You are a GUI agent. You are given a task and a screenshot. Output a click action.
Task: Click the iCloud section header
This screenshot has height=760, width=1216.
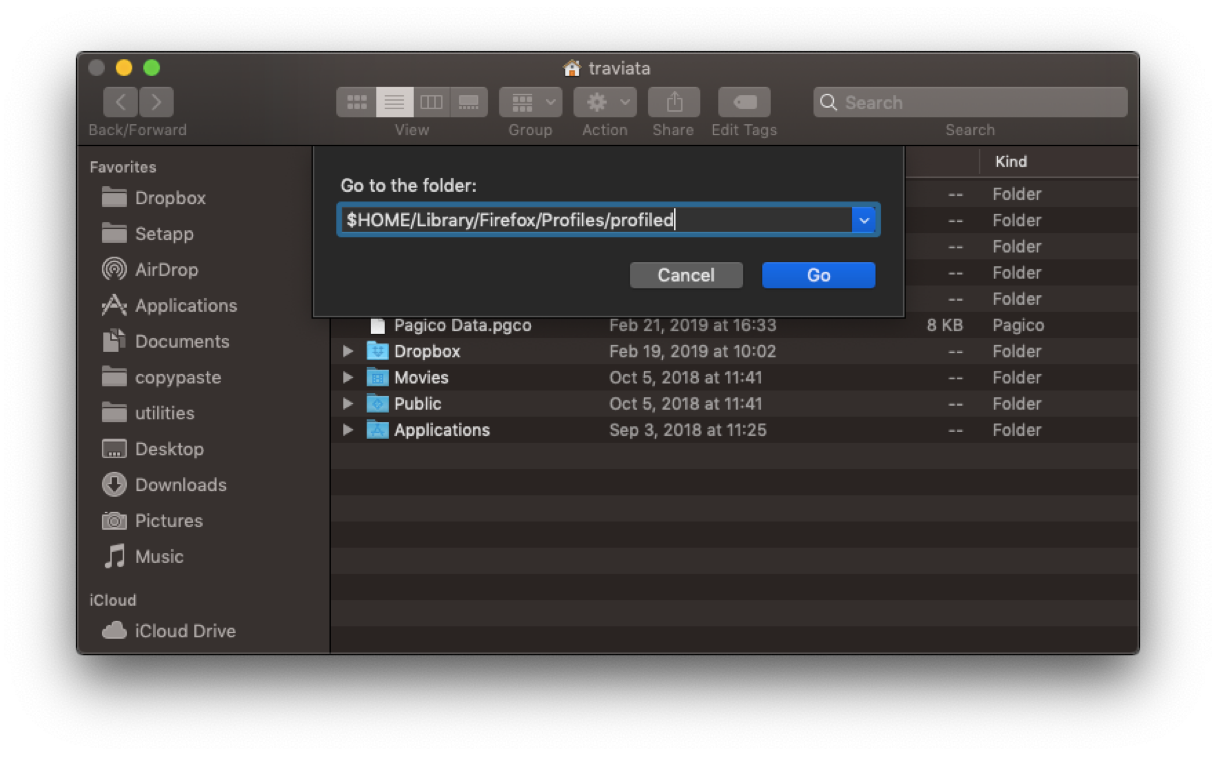[113, 600]
